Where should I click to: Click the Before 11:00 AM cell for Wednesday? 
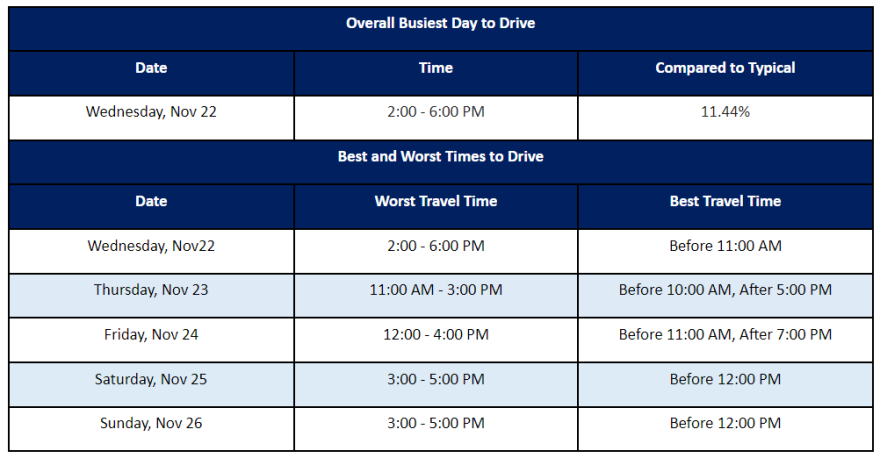click(725, 246)
